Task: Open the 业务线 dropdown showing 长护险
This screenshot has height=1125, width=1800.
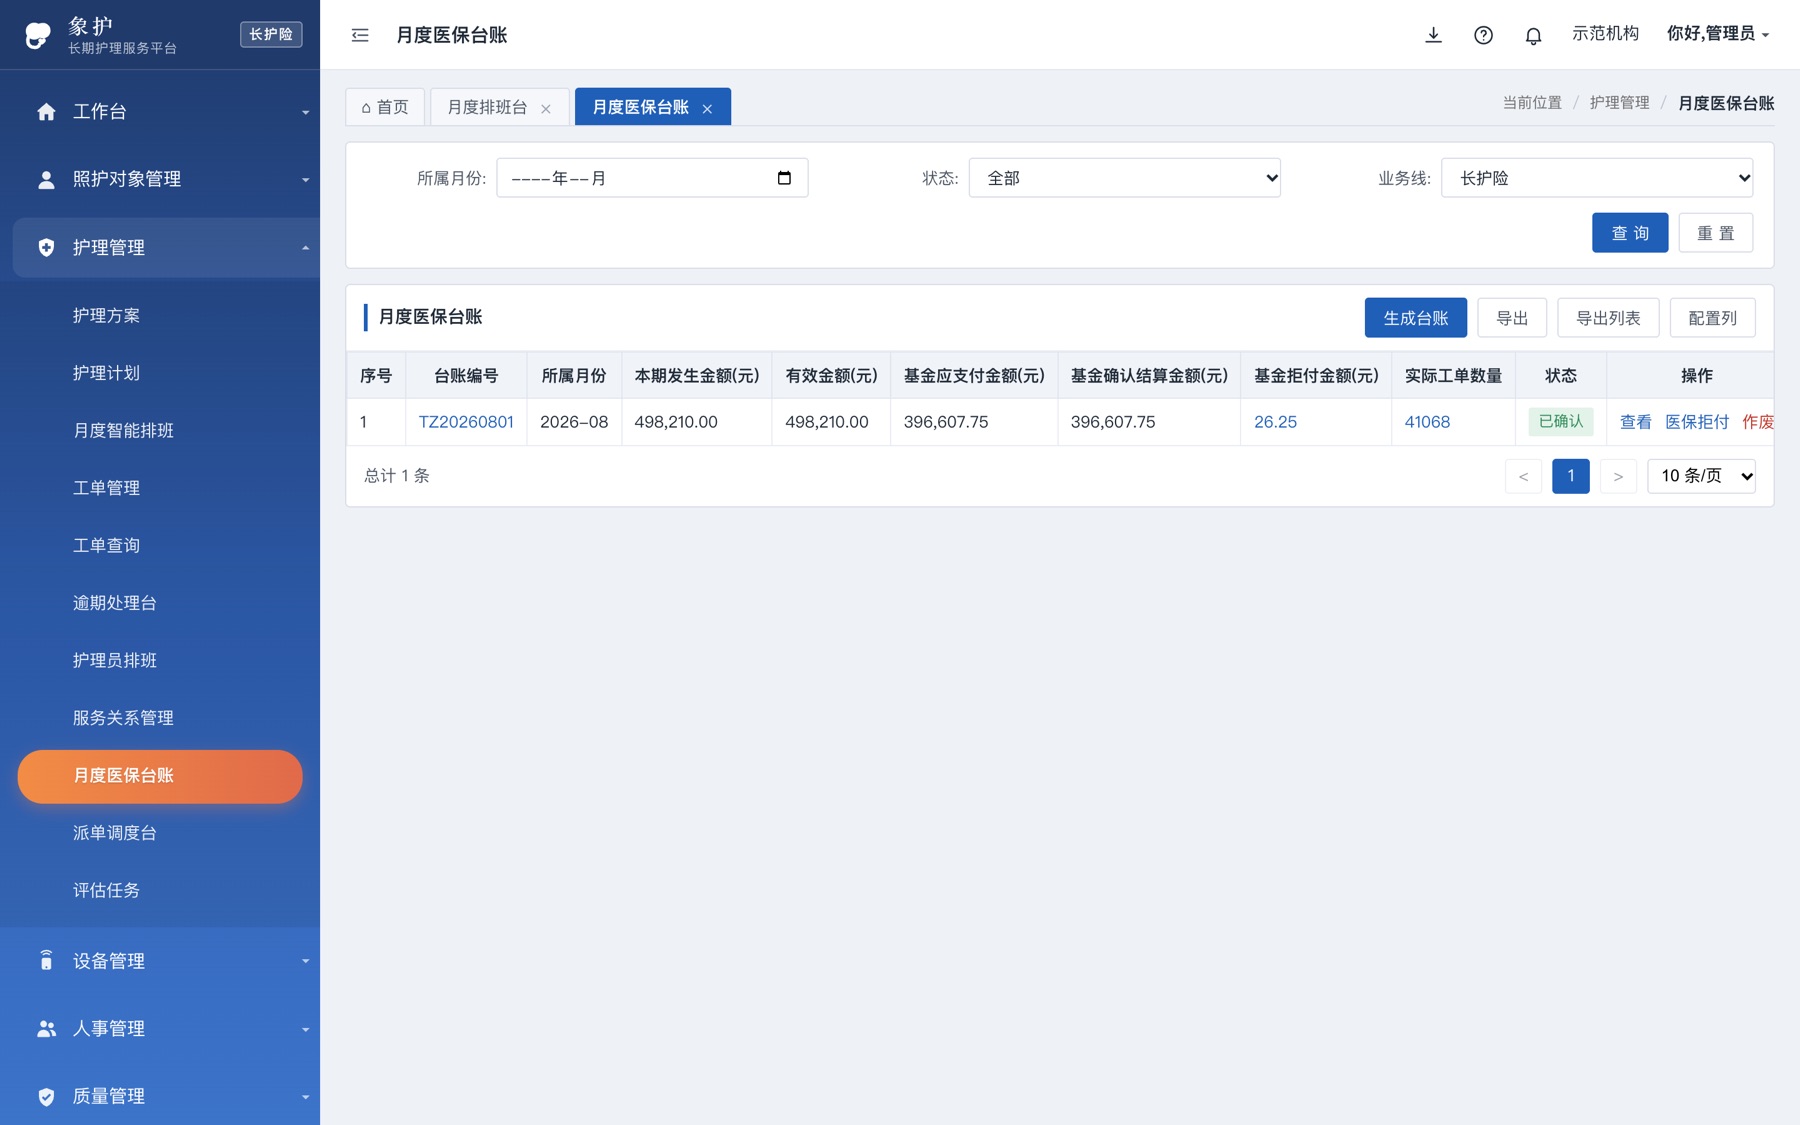Action: pos(1597,178)
